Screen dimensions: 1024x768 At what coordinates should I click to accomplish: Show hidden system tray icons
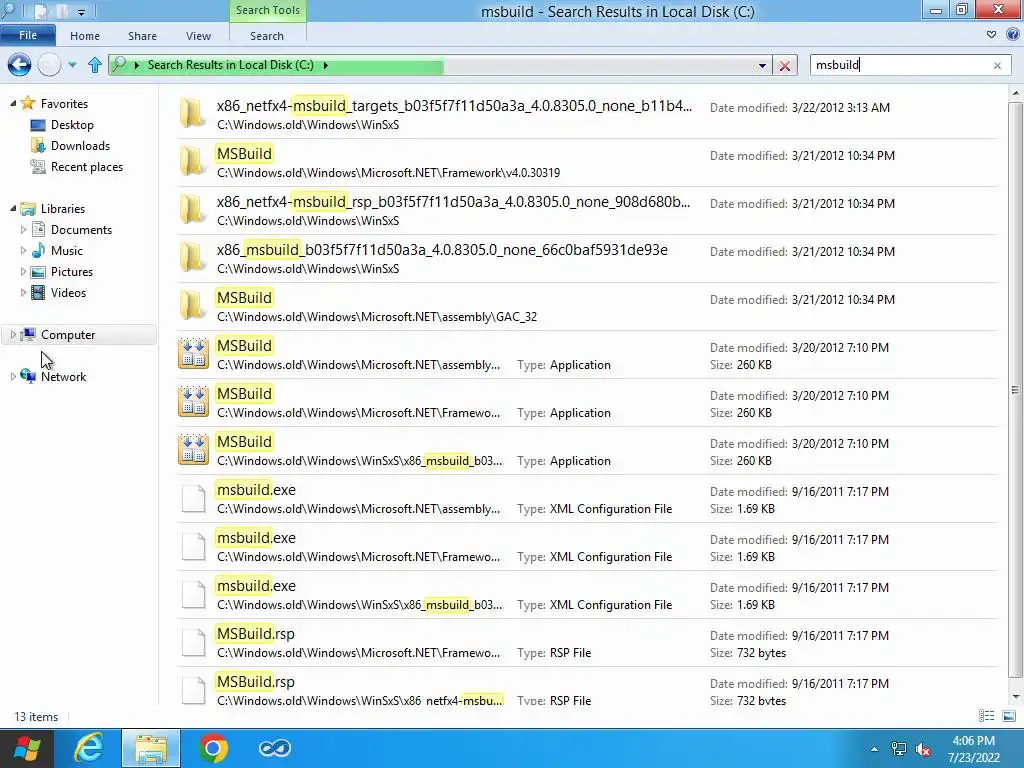pyautogui.click(x=874, y=749)
